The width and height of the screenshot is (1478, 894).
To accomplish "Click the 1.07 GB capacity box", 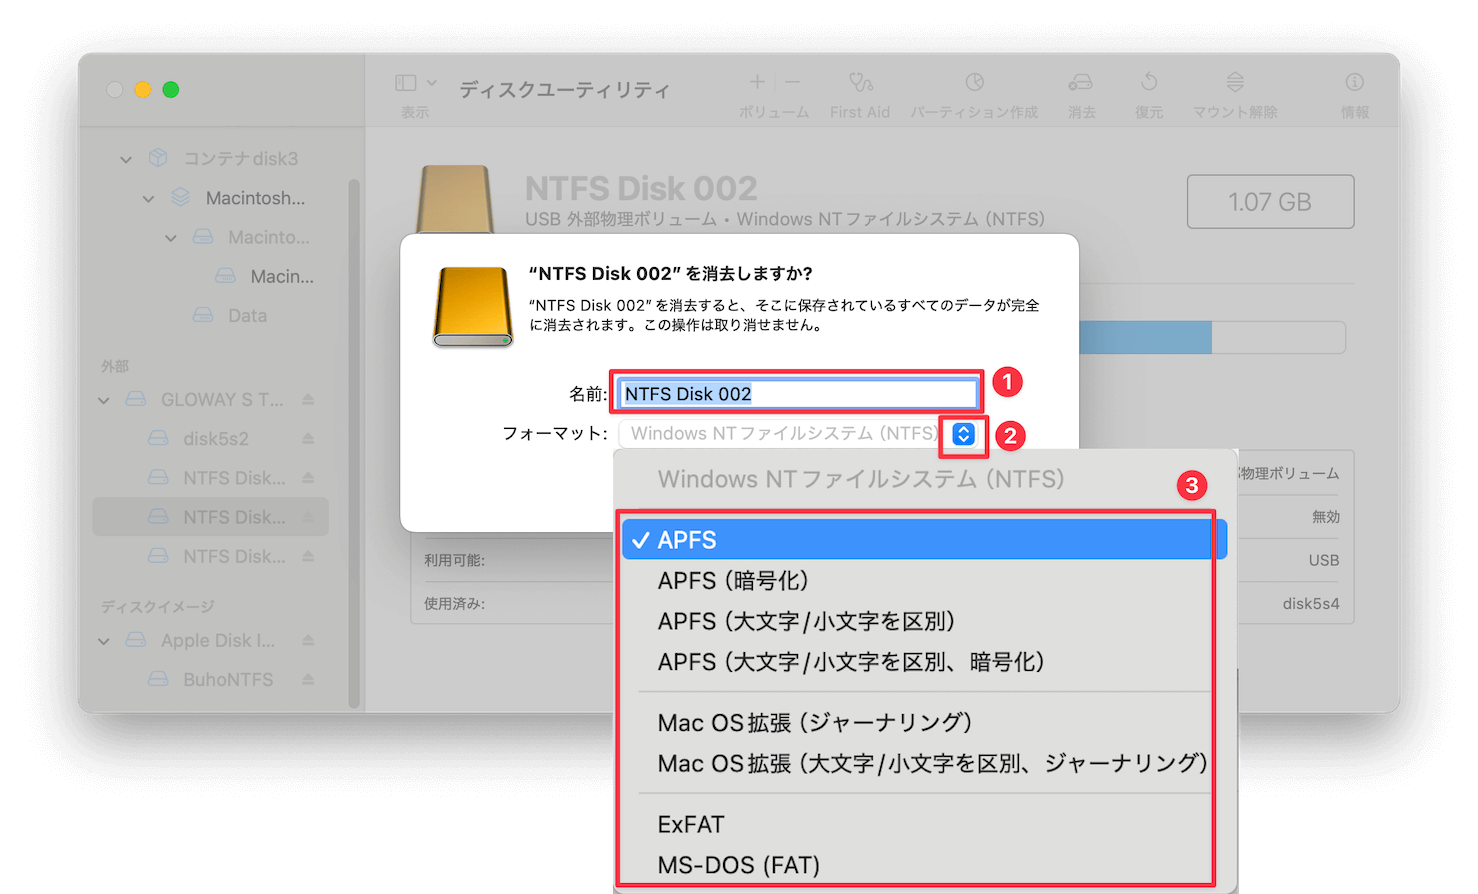I will pos(1270,202).
